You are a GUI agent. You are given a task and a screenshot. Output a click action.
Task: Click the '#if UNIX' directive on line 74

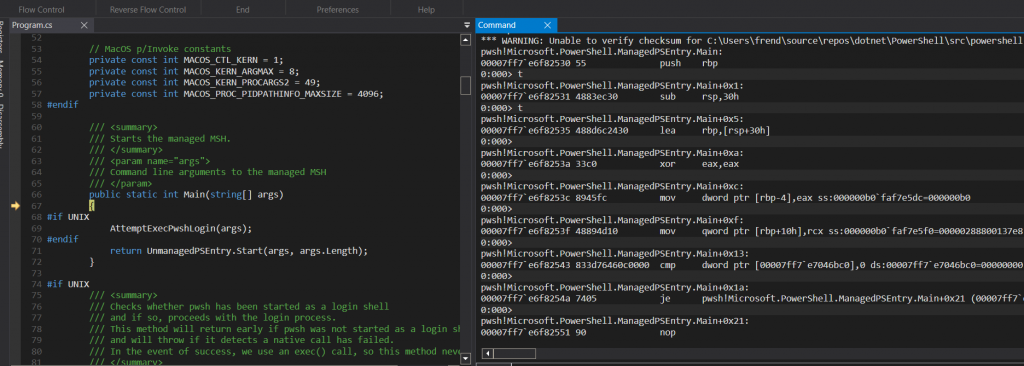point(68,284)
